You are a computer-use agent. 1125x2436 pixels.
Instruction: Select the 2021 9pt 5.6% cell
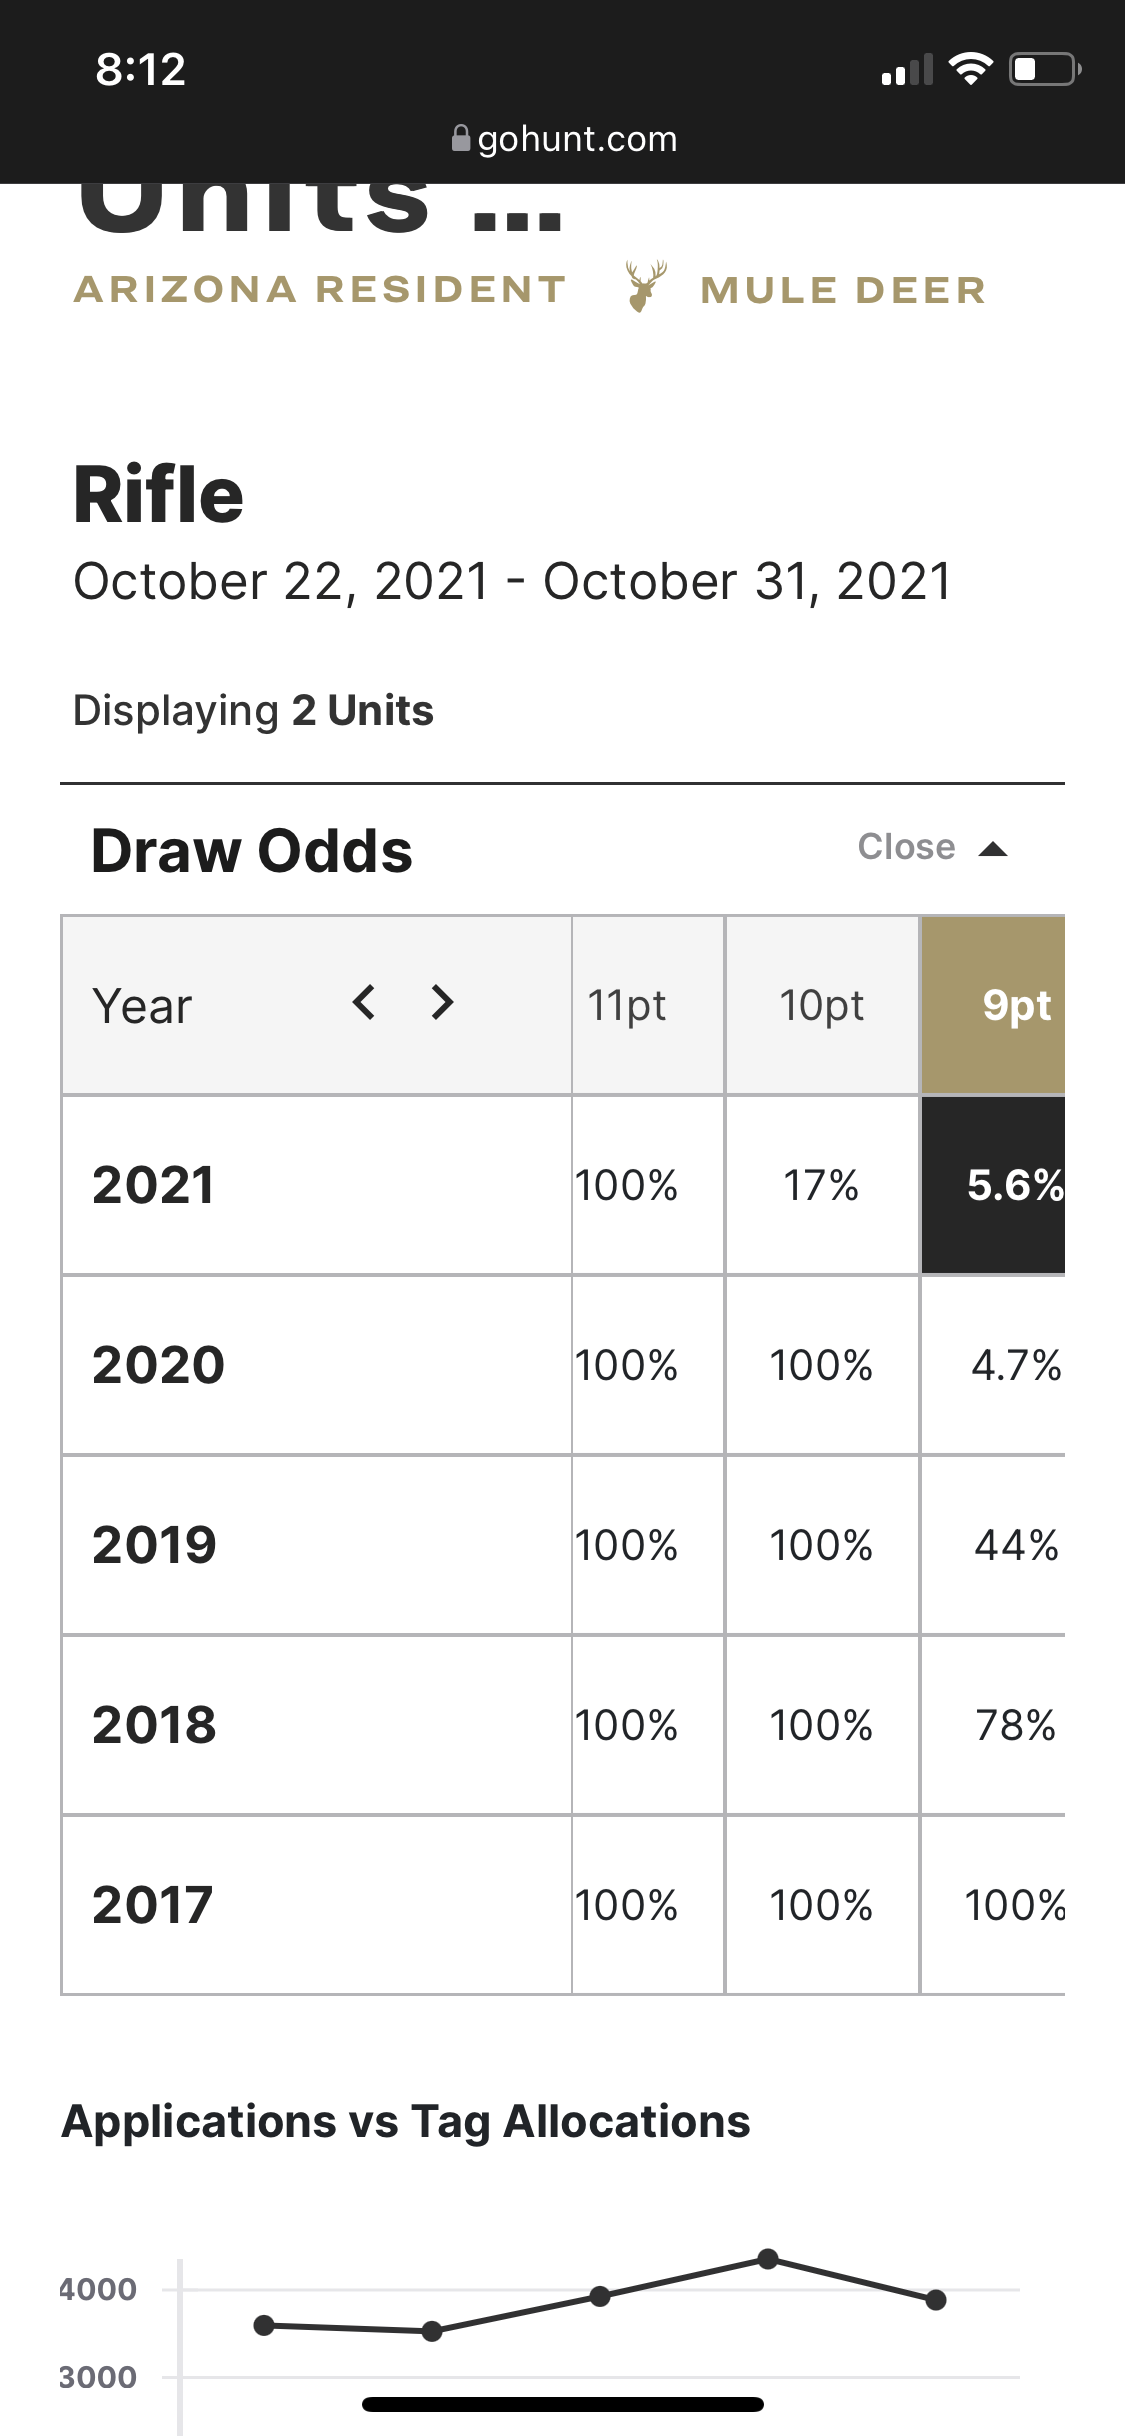[x=993, y=1185]
